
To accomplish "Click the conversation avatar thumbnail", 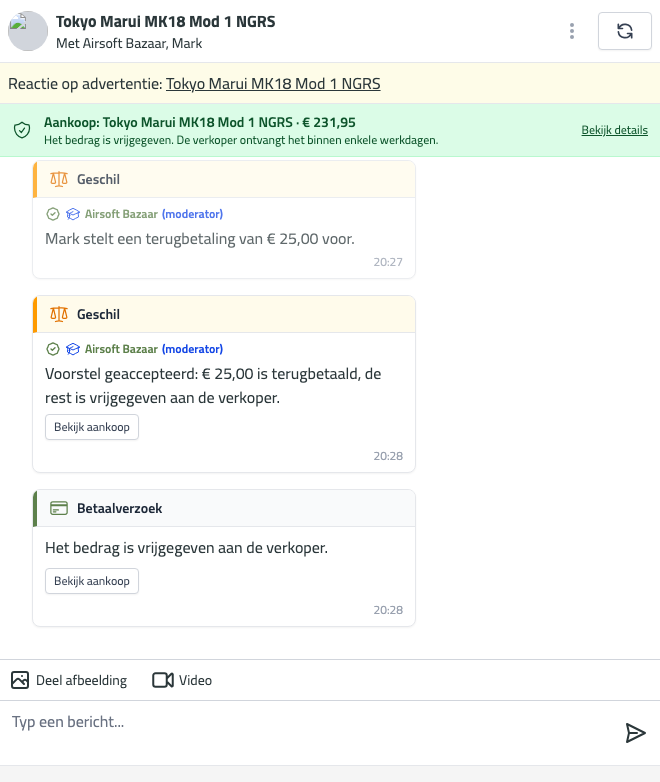I will click(27, 31).
